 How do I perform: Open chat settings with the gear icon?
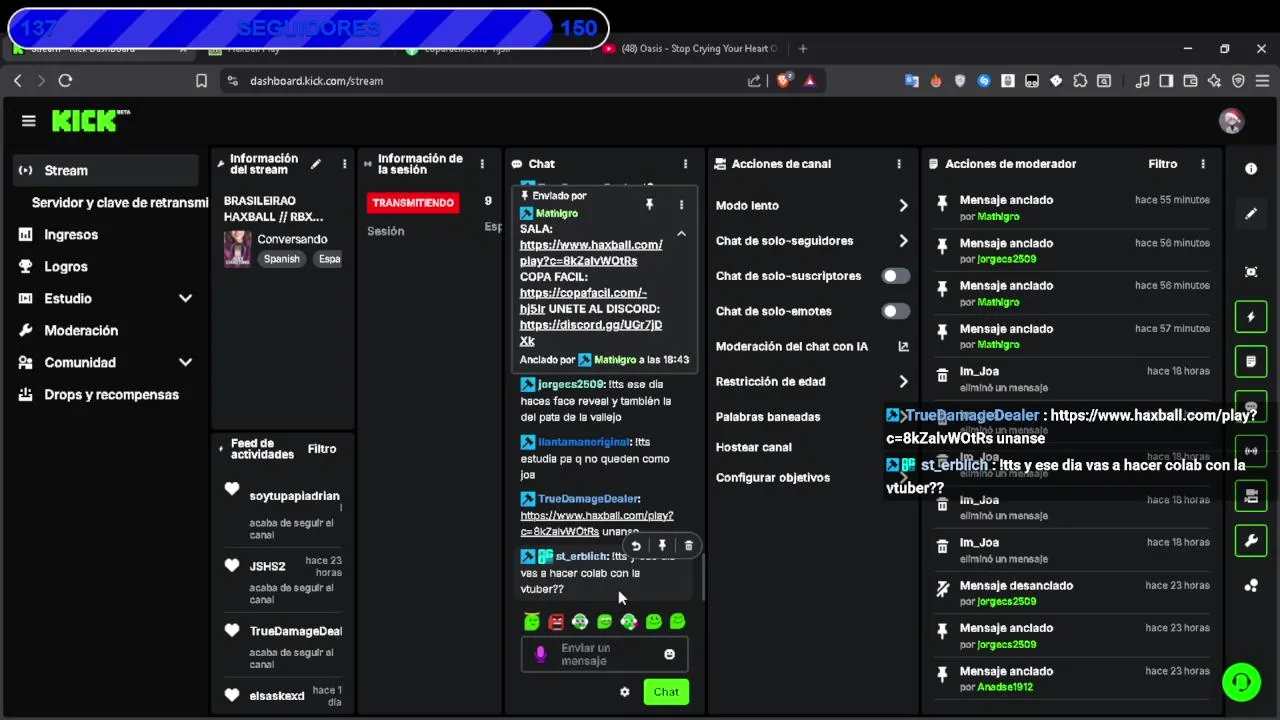tap(625, 692)
